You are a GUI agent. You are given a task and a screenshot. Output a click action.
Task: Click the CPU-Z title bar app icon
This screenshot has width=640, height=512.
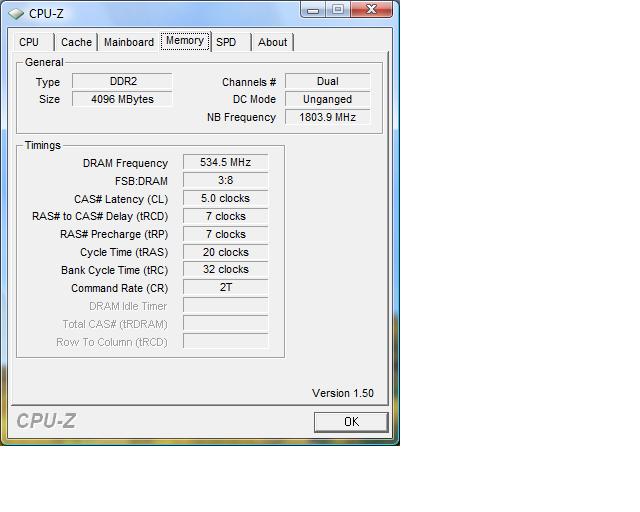[16, 14]
